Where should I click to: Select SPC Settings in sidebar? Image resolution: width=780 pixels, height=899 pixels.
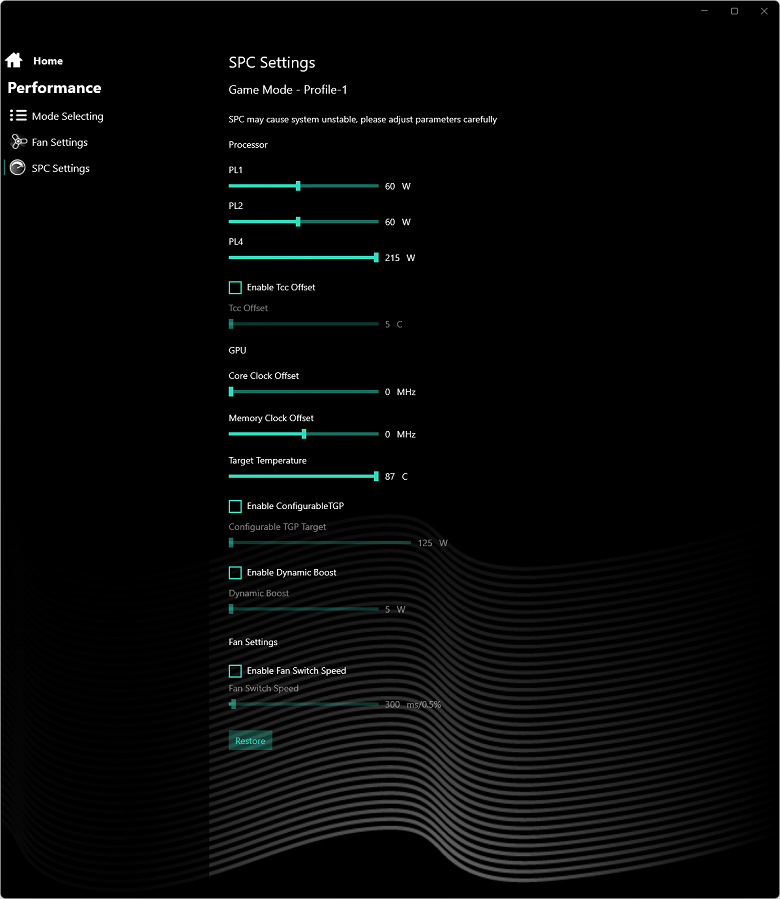61,169
